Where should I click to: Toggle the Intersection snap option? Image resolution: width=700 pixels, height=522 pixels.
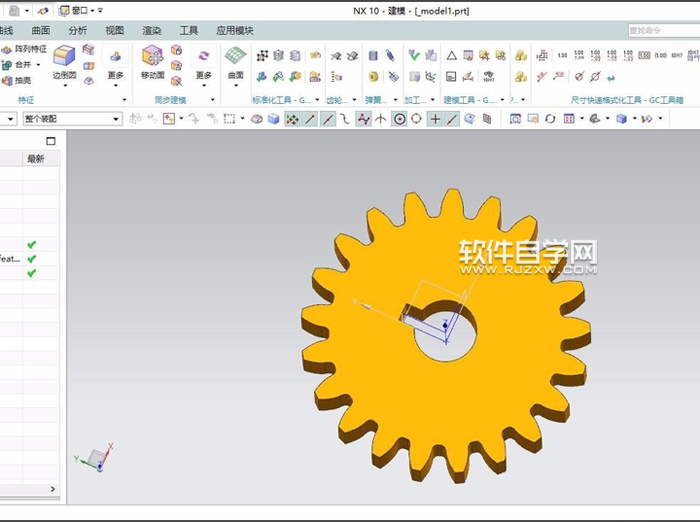[380, 119]
